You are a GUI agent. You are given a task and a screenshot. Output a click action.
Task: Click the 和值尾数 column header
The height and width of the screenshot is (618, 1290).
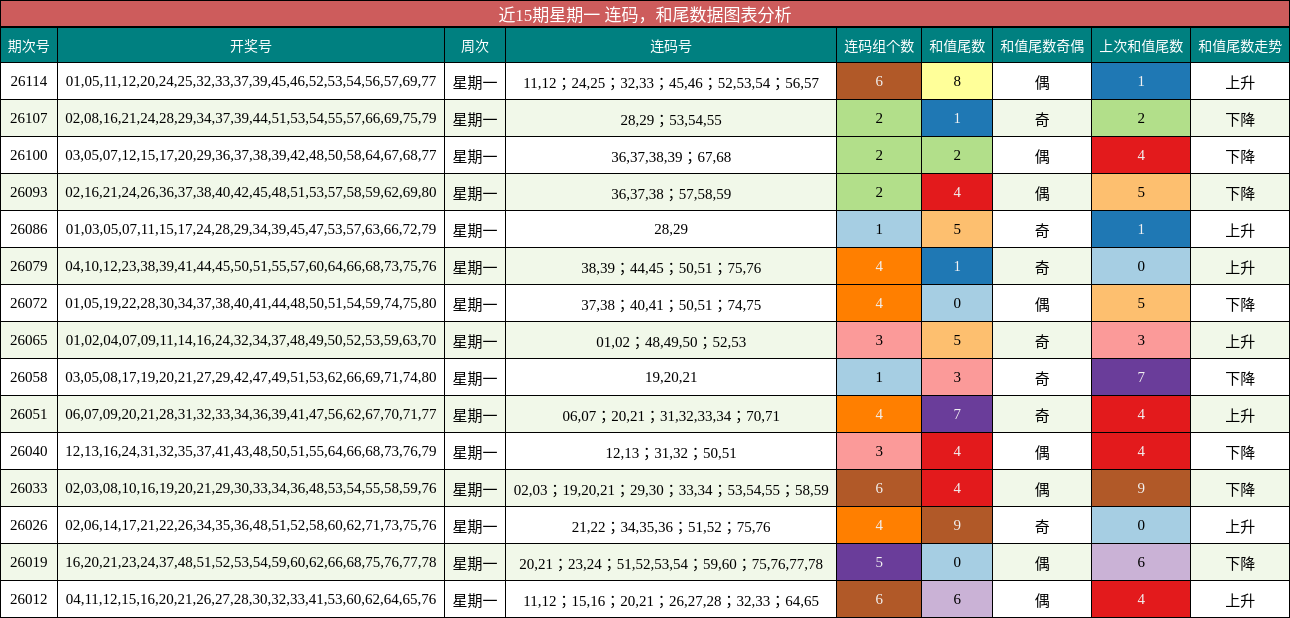click(x=957, y=45)
